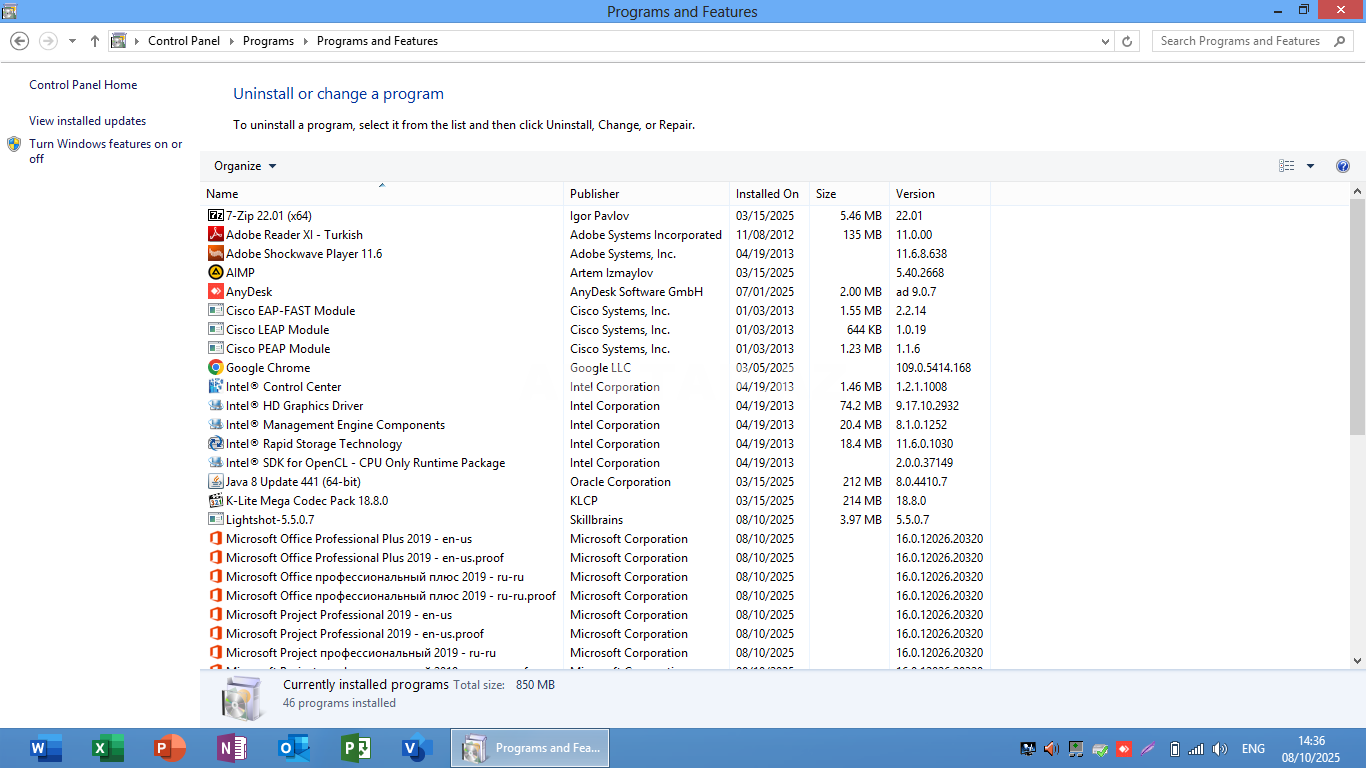
Task: Open Control Panel Home link
Action: click(x=83, y=85)
